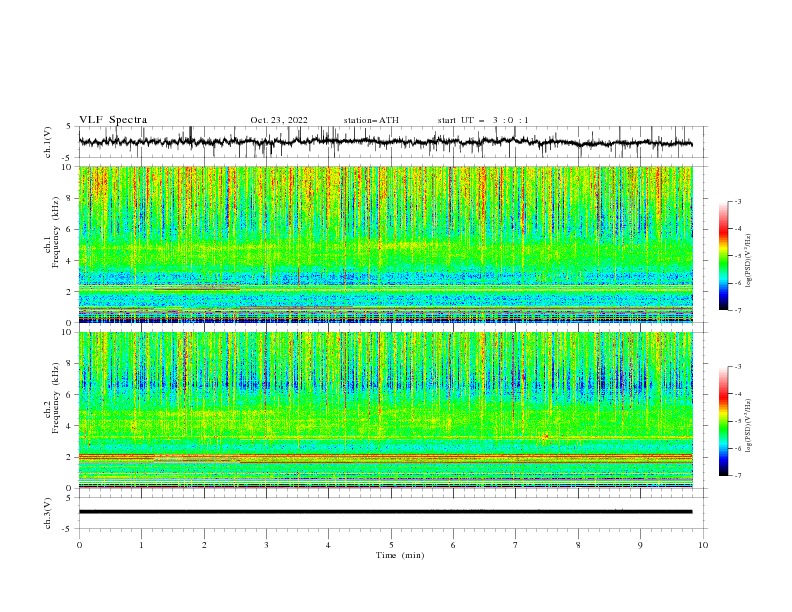Click the ch.1 voltage waveform trace
The image size is (792, 612).
click(x=386, y=142)
